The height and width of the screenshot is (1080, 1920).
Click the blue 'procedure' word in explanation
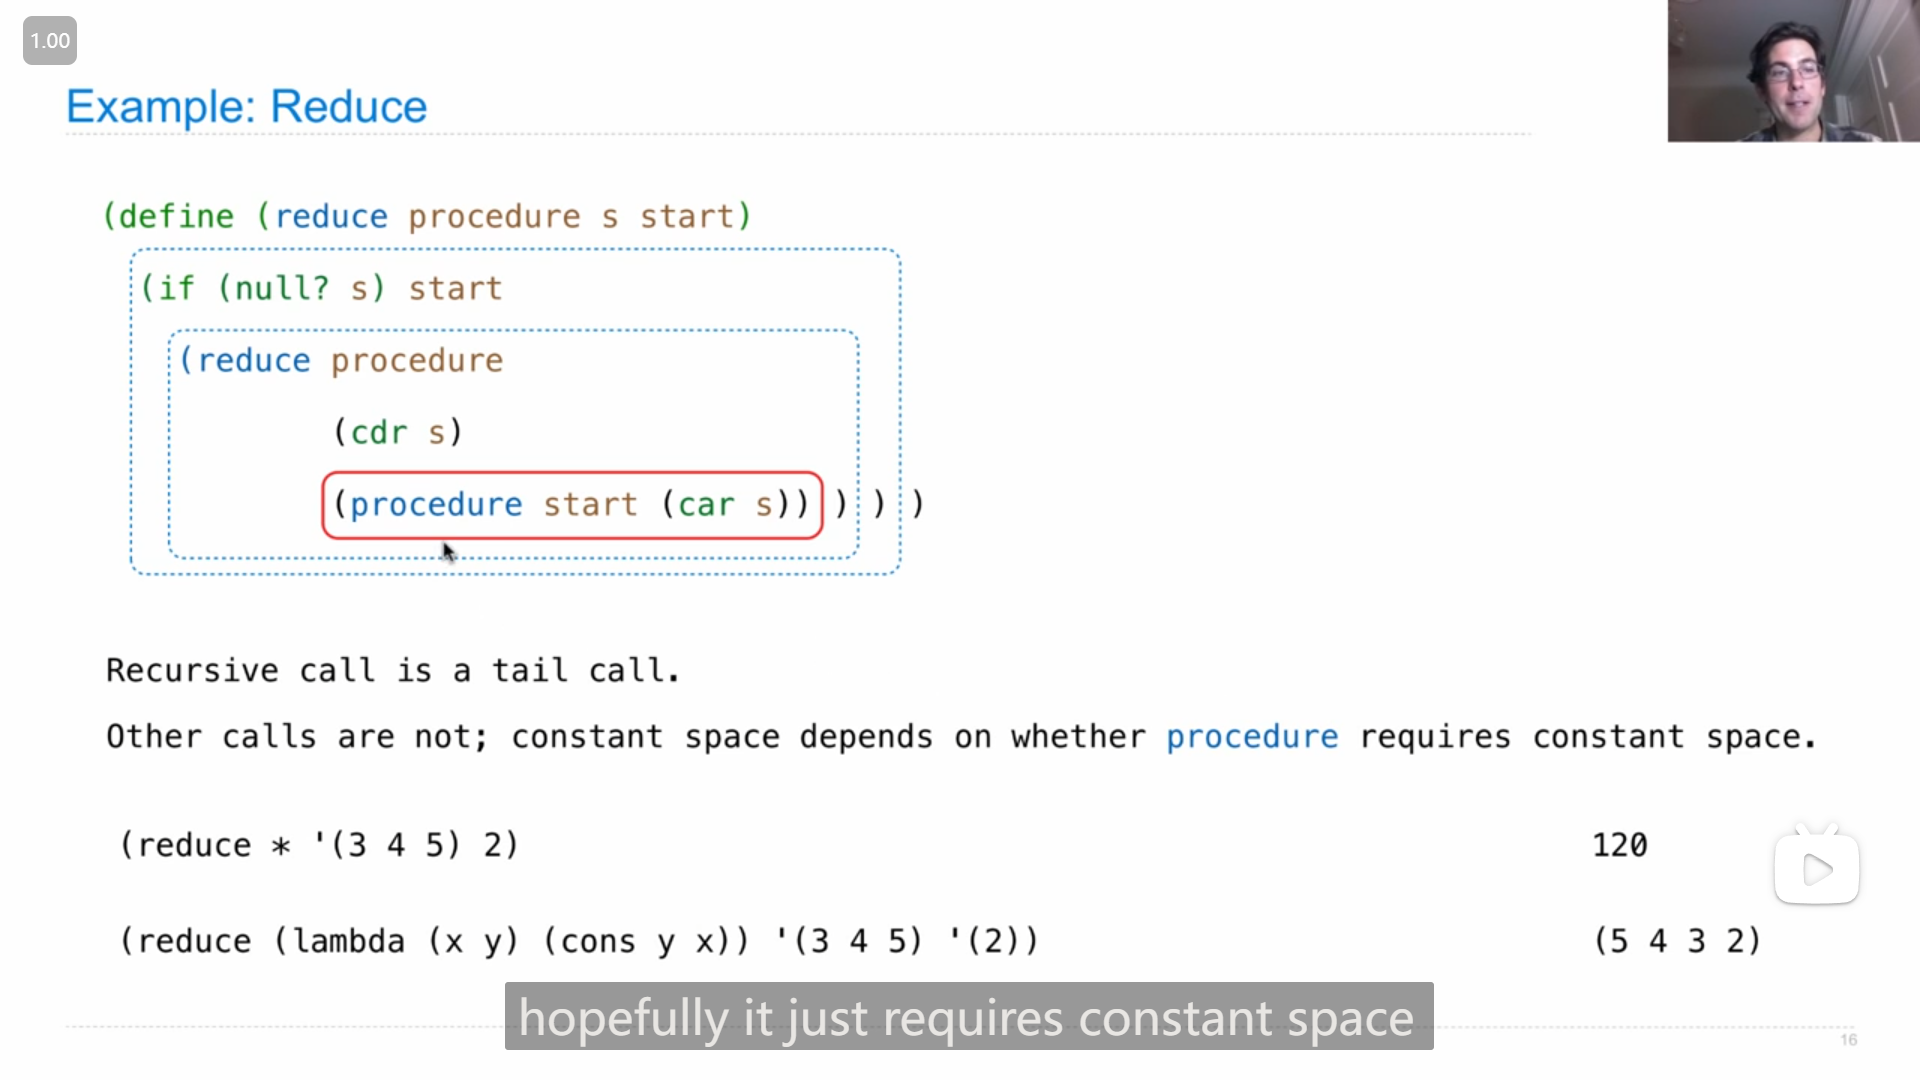pos(1251,737)
